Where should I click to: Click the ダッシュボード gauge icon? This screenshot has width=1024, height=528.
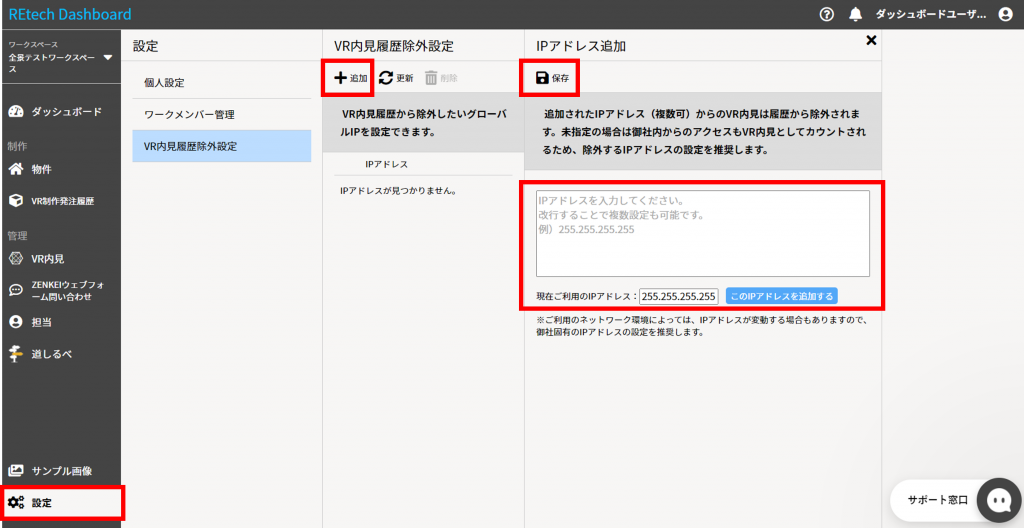click(x=16, y=112)
